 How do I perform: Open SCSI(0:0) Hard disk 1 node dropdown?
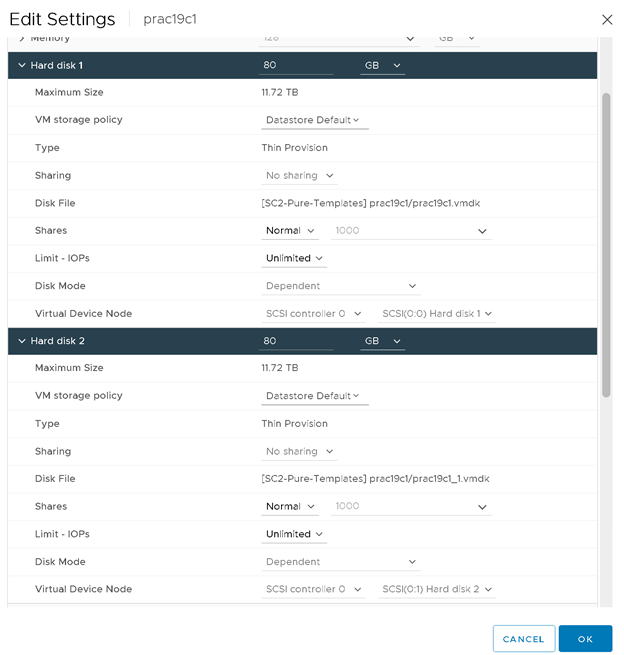click(438, 314)
